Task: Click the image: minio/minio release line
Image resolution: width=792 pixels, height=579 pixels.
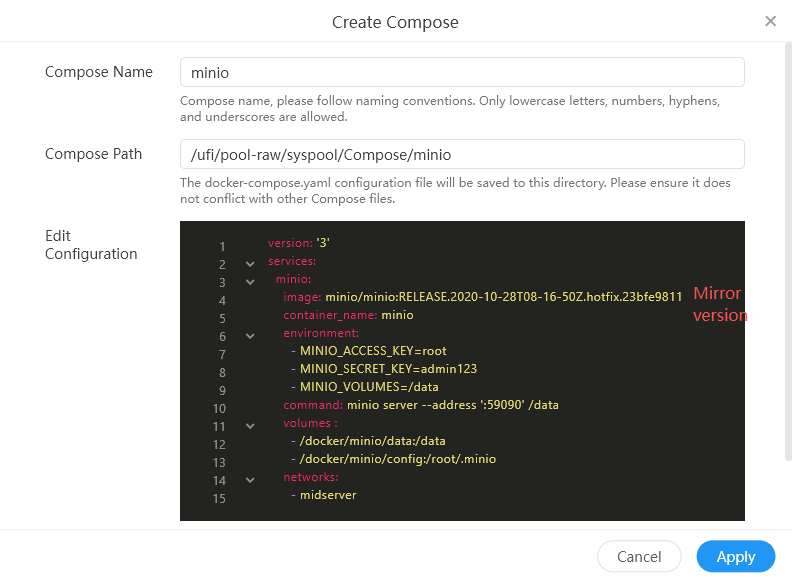Action: click(x=482, y=297)
